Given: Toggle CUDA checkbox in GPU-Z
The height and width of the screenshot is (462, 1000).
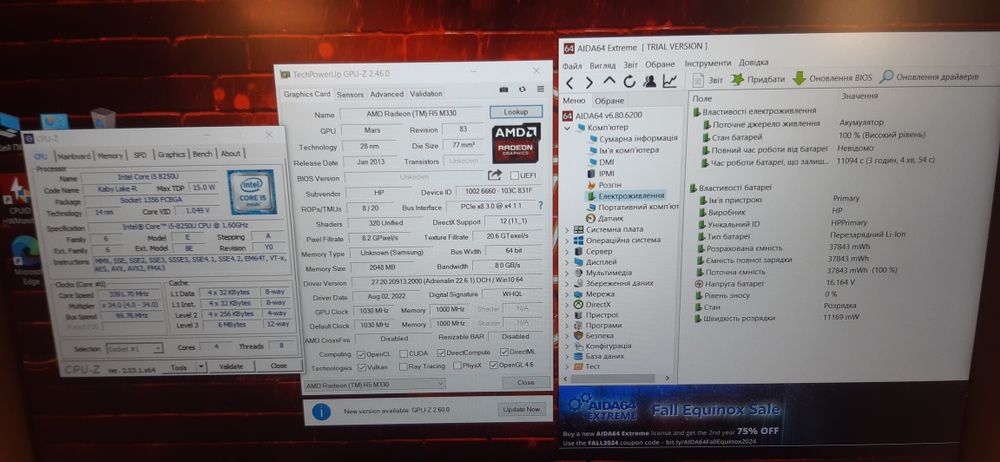Looking at the screenshot, I should (404, 354).
